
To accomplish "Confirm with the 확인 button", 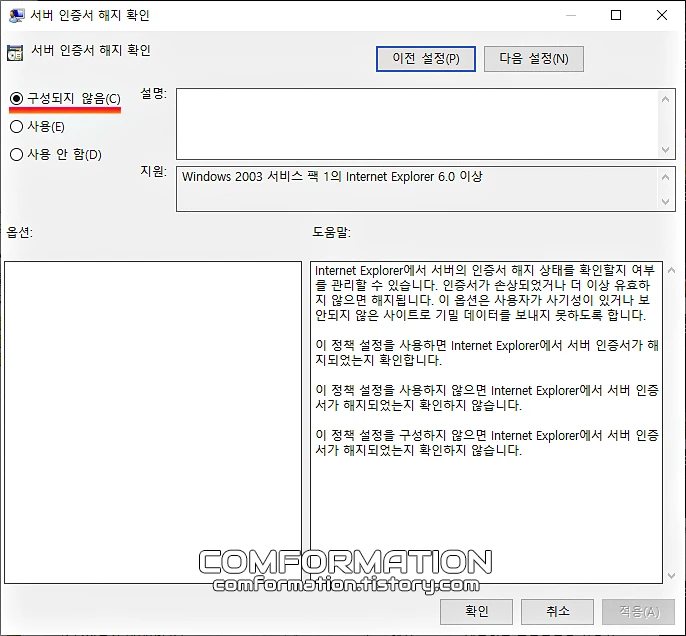I will click(476, 611).
